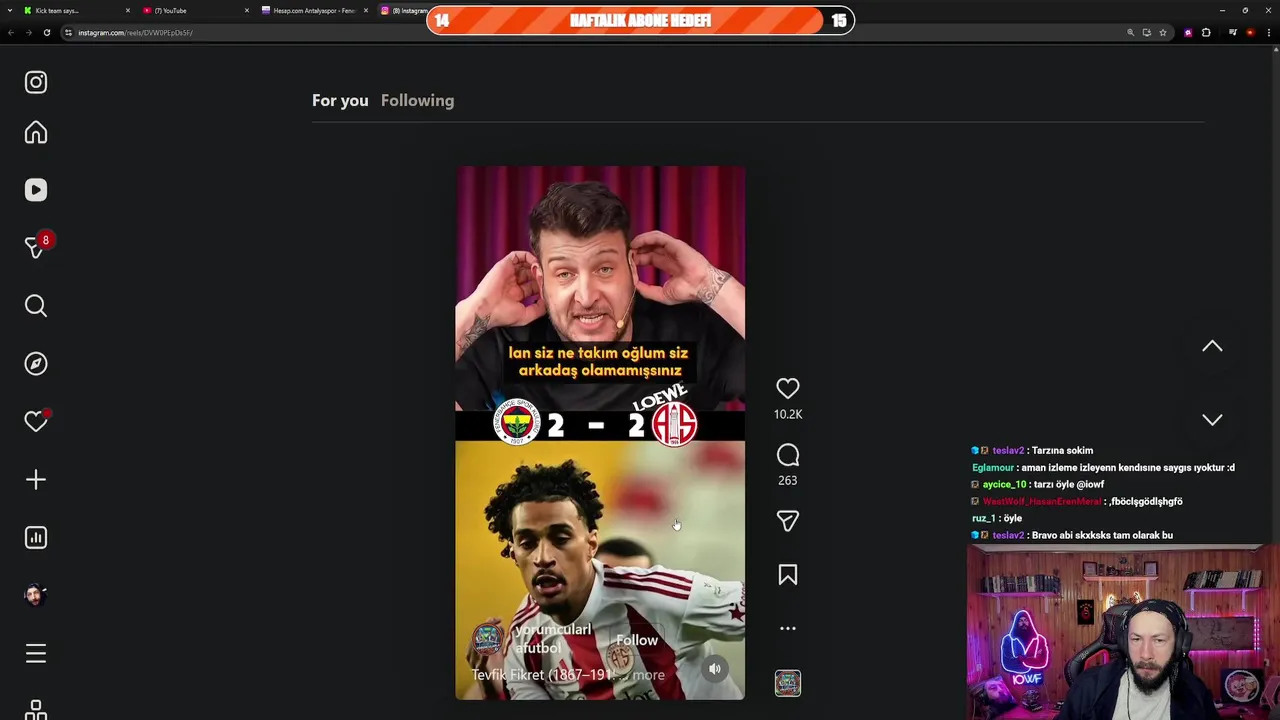1280x720 pixels.
Task: Click install app icon in address bar
Action: [x=1147, y=32]
